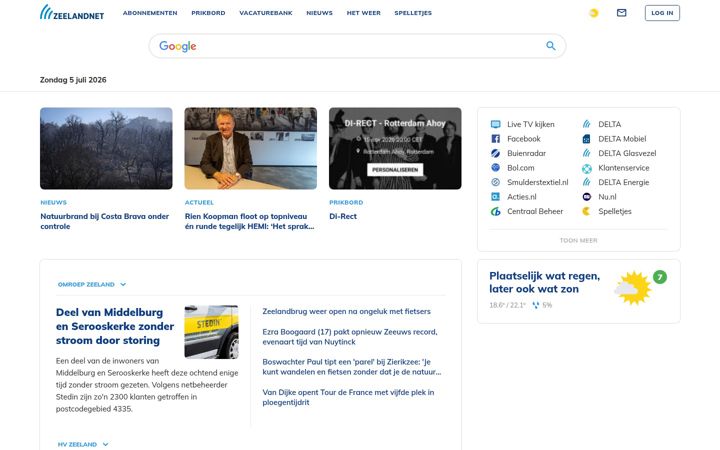The height and width of the screenshot is (450, 720).
Task: Click the Bol.com icon
Action: pyautogui.click(x=495, y=168)
